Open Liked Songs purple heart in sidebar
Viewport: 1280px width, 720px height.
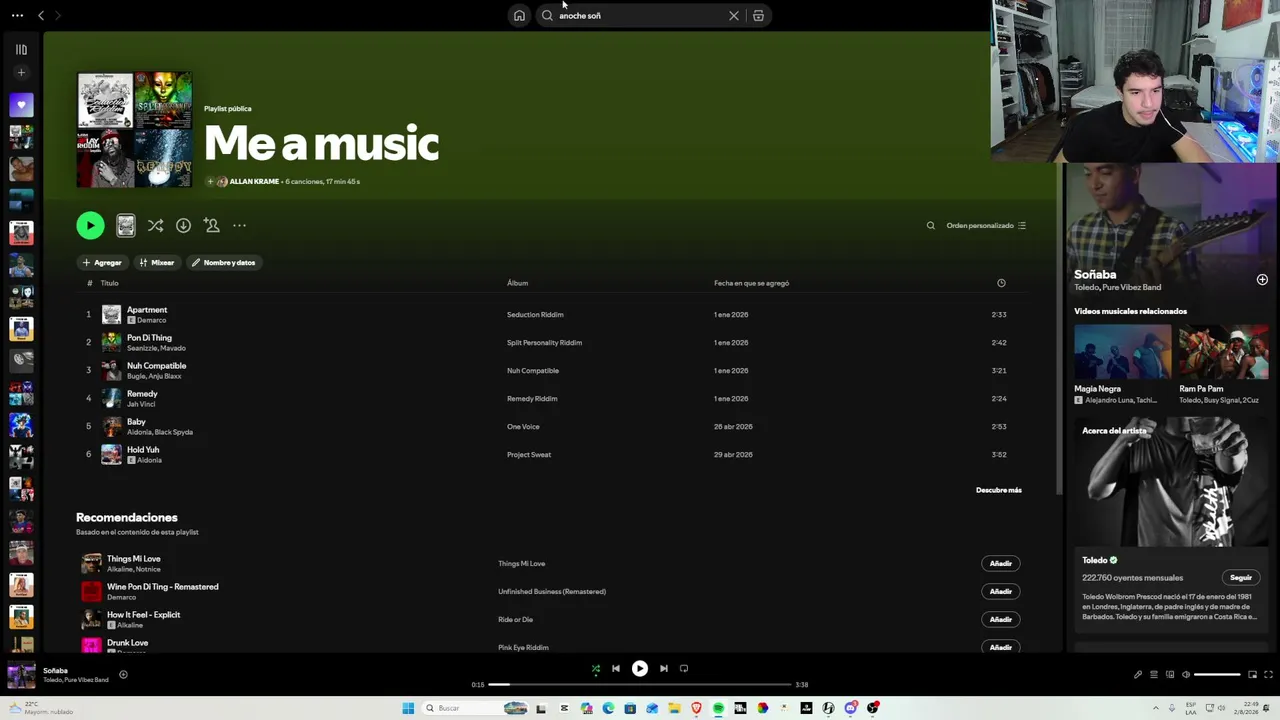click(21, 104)
